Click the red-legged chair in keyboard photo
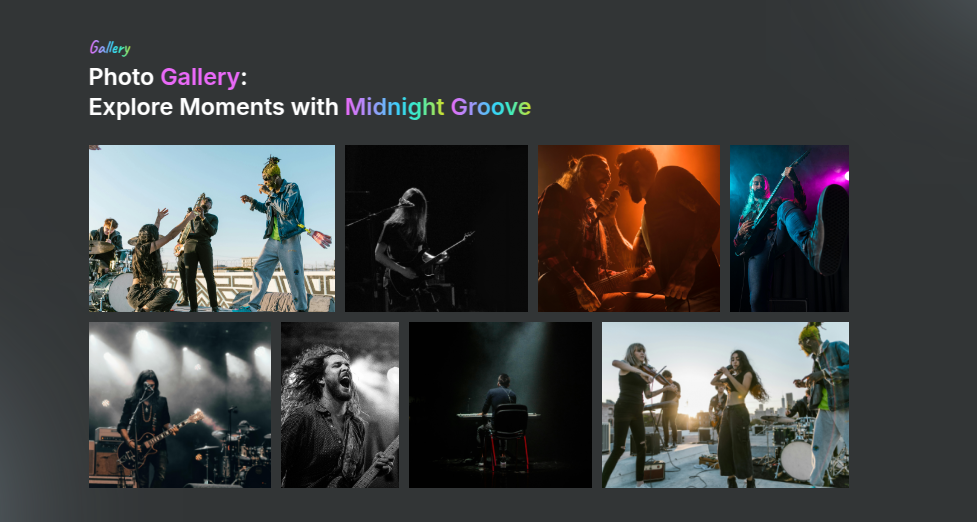 pos(510,435)
